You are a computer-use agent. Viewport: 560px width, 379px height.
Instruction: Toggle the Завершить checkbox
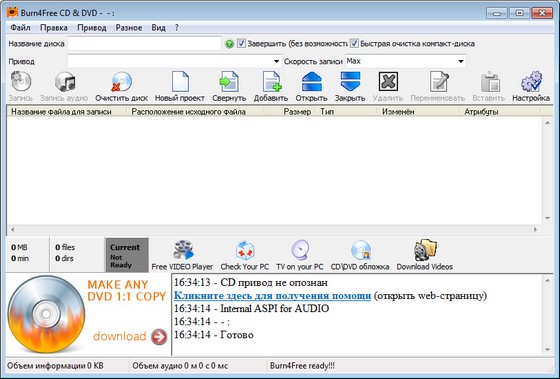click(241, 44)
